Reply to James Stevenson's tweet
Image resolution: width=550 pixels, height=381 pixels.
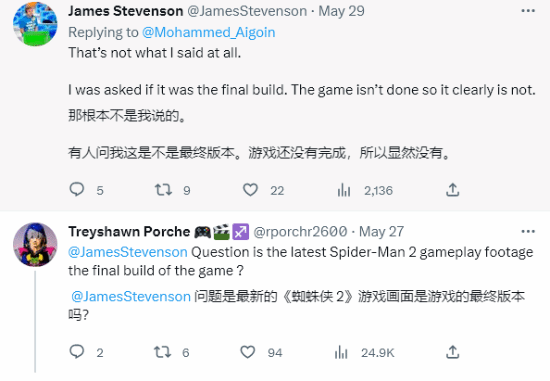(77, 189)
